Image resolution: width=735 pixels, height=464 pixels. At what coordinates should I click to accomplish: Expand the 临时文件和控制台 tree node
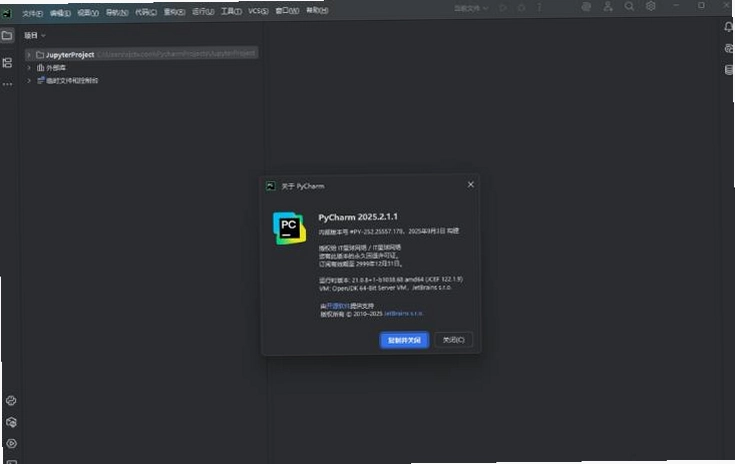[x=29, y=81]
